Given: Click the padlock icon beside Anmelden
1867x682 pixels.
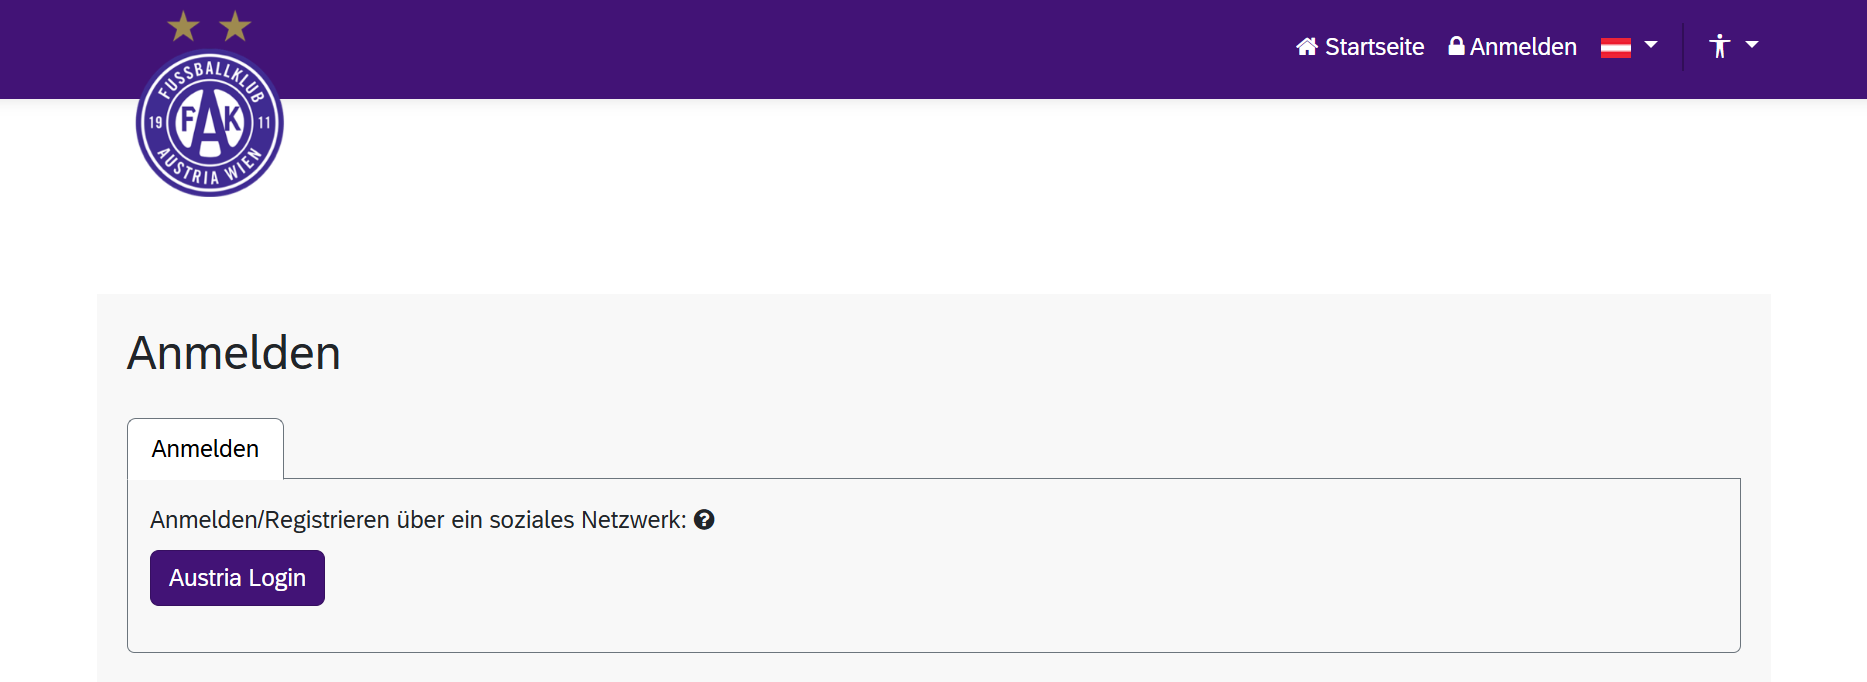Looking at the screenshot, I should point(1456,46).
